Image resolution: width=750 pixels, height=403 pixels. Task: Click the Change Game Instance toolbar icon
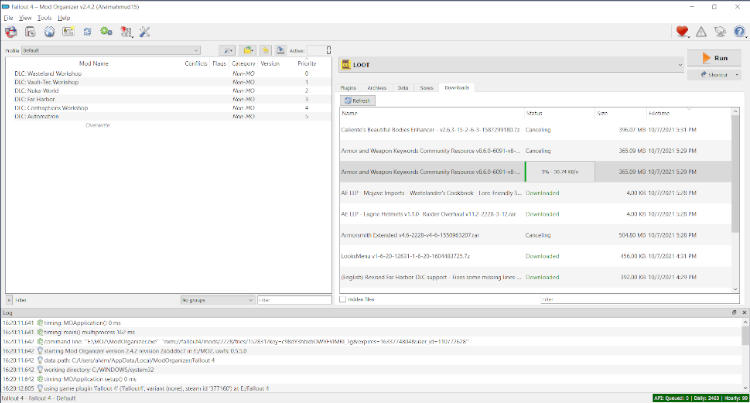tap(11, 32)
